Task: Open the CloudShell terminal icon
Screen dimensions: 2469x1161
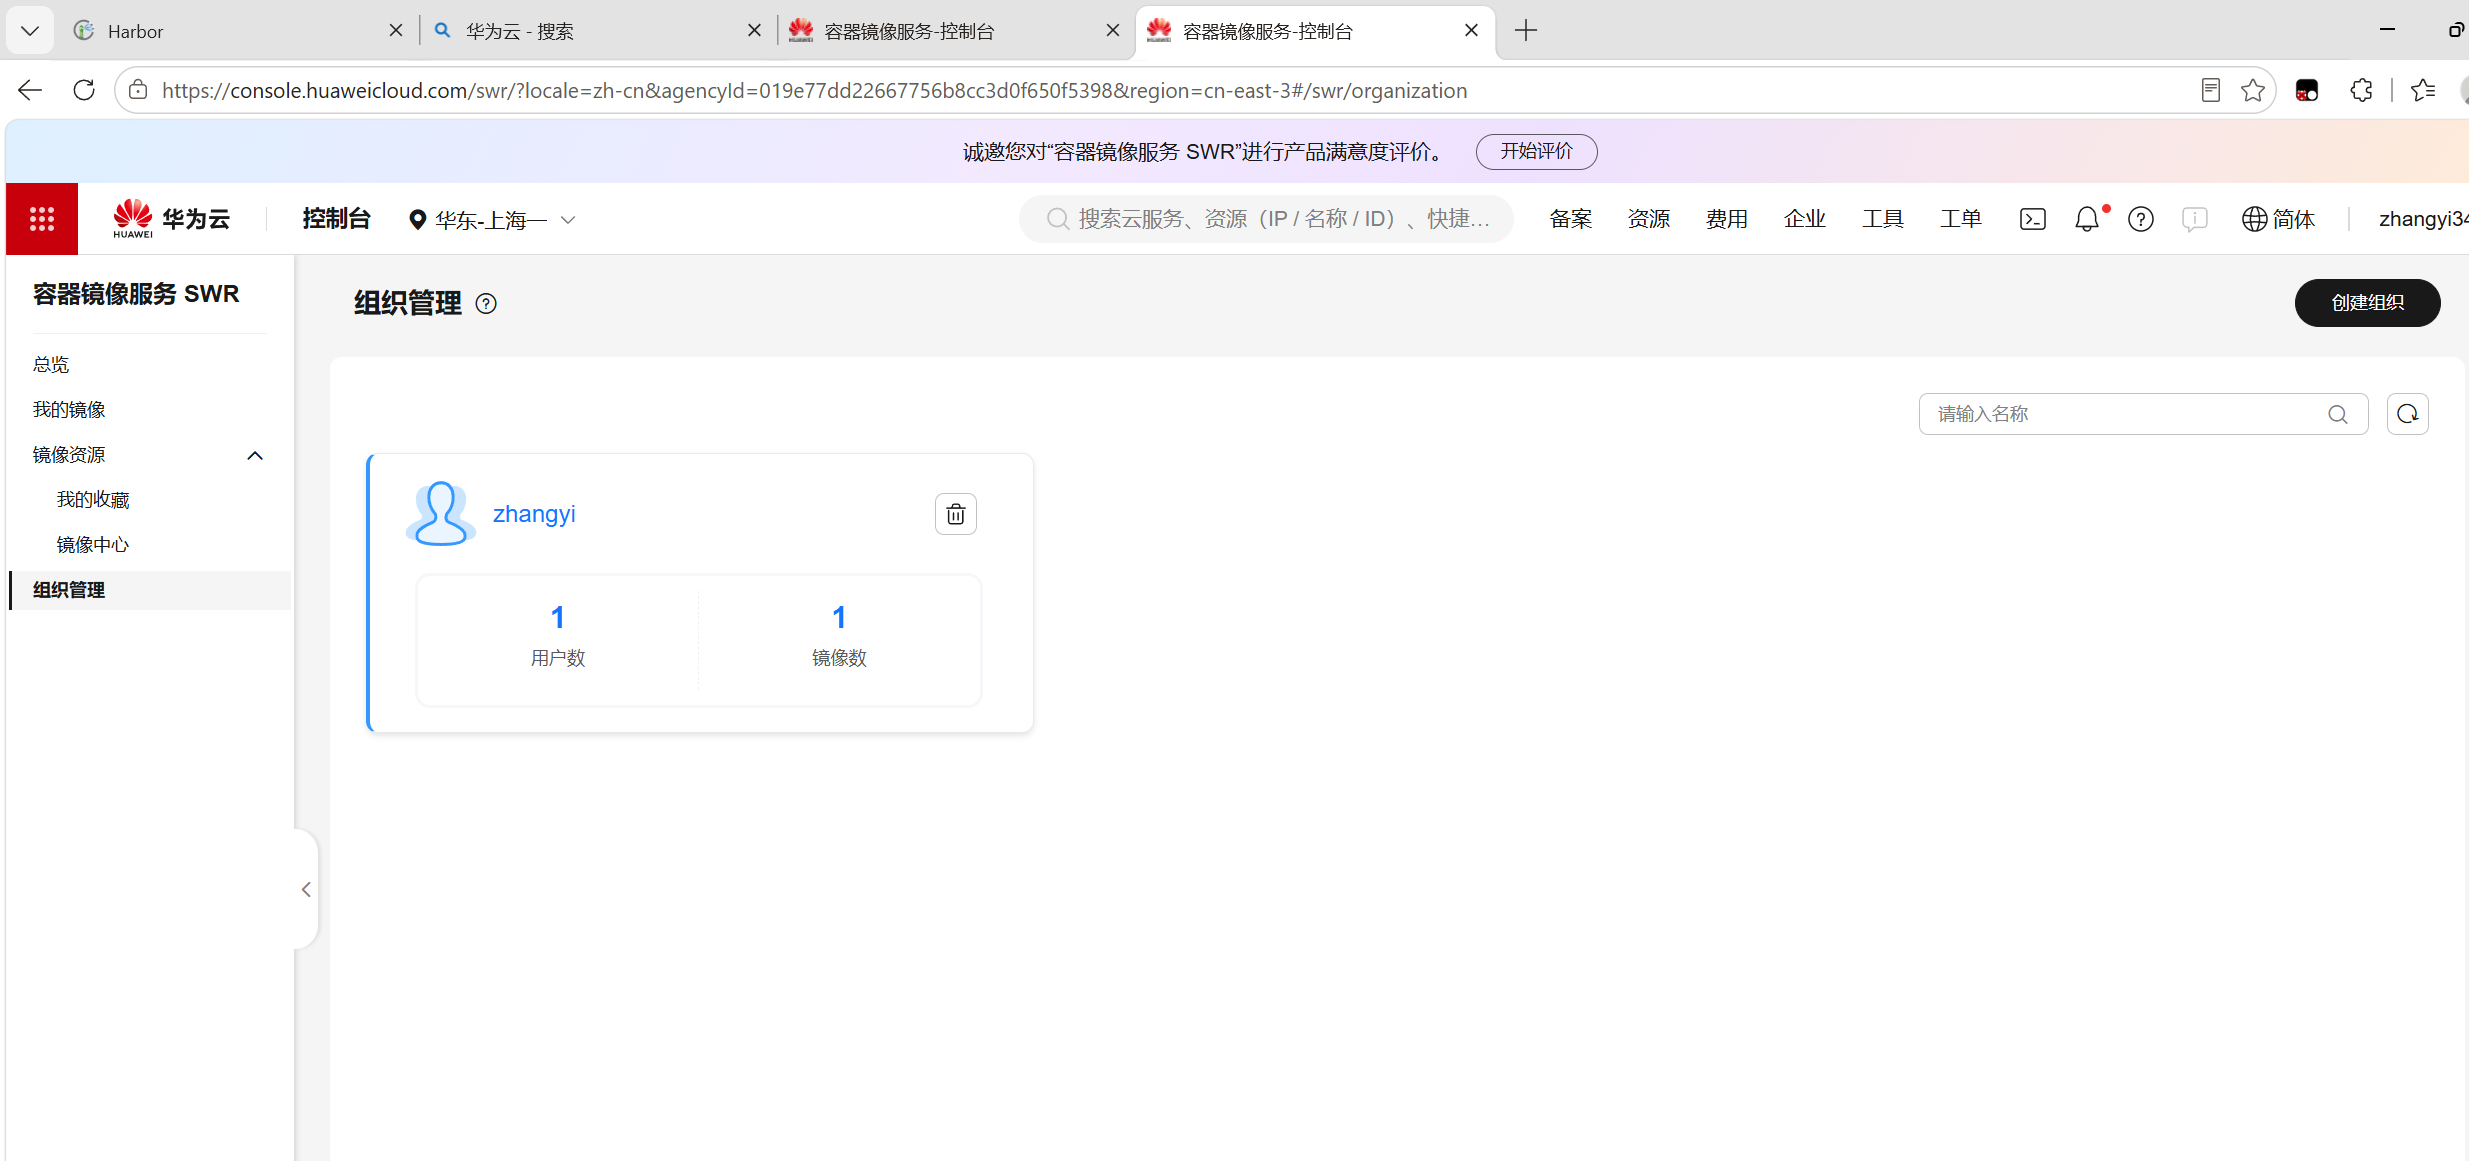Action: pos(2033,219)
